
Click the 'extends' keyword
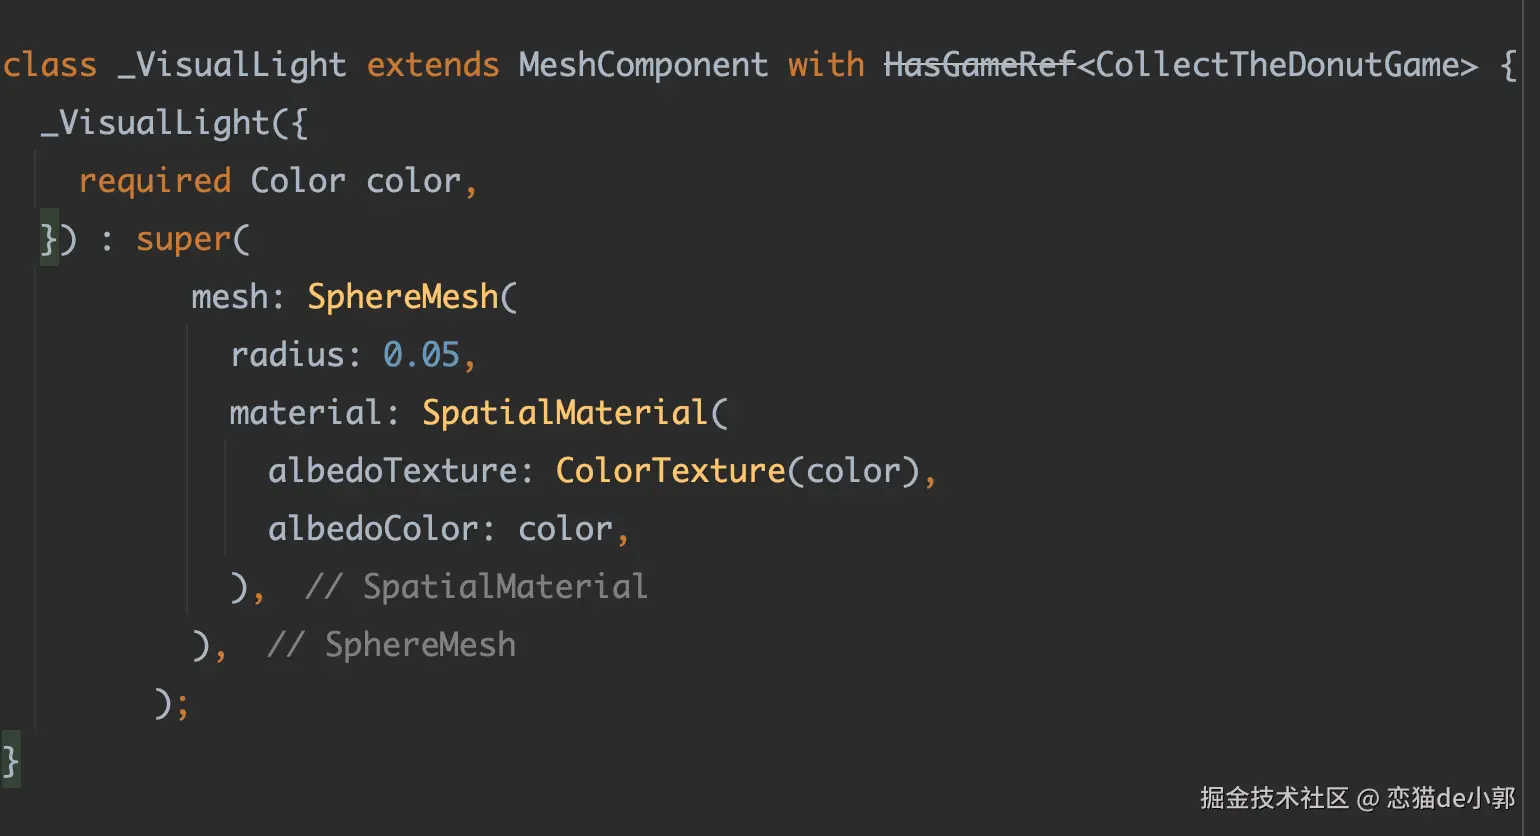[433, 66]
